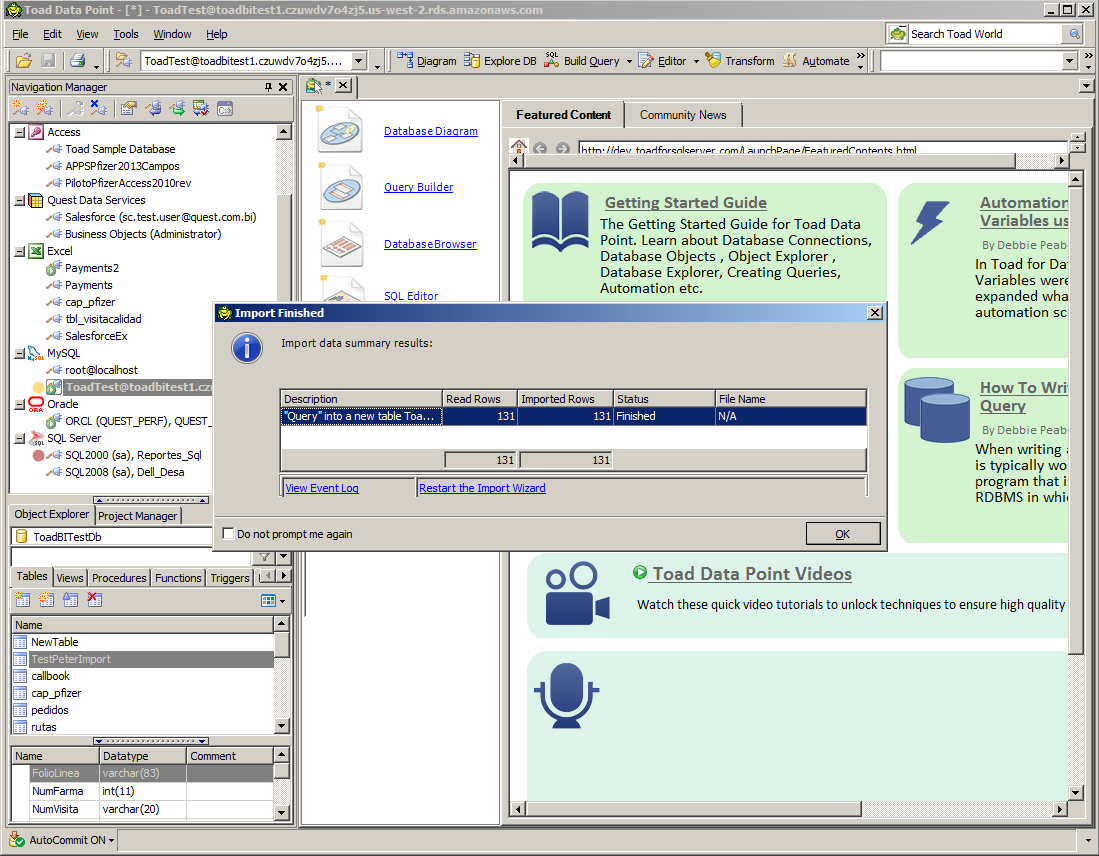
Task: Click the create table icon in Object Explorer
Action: [x=22, y=600]
